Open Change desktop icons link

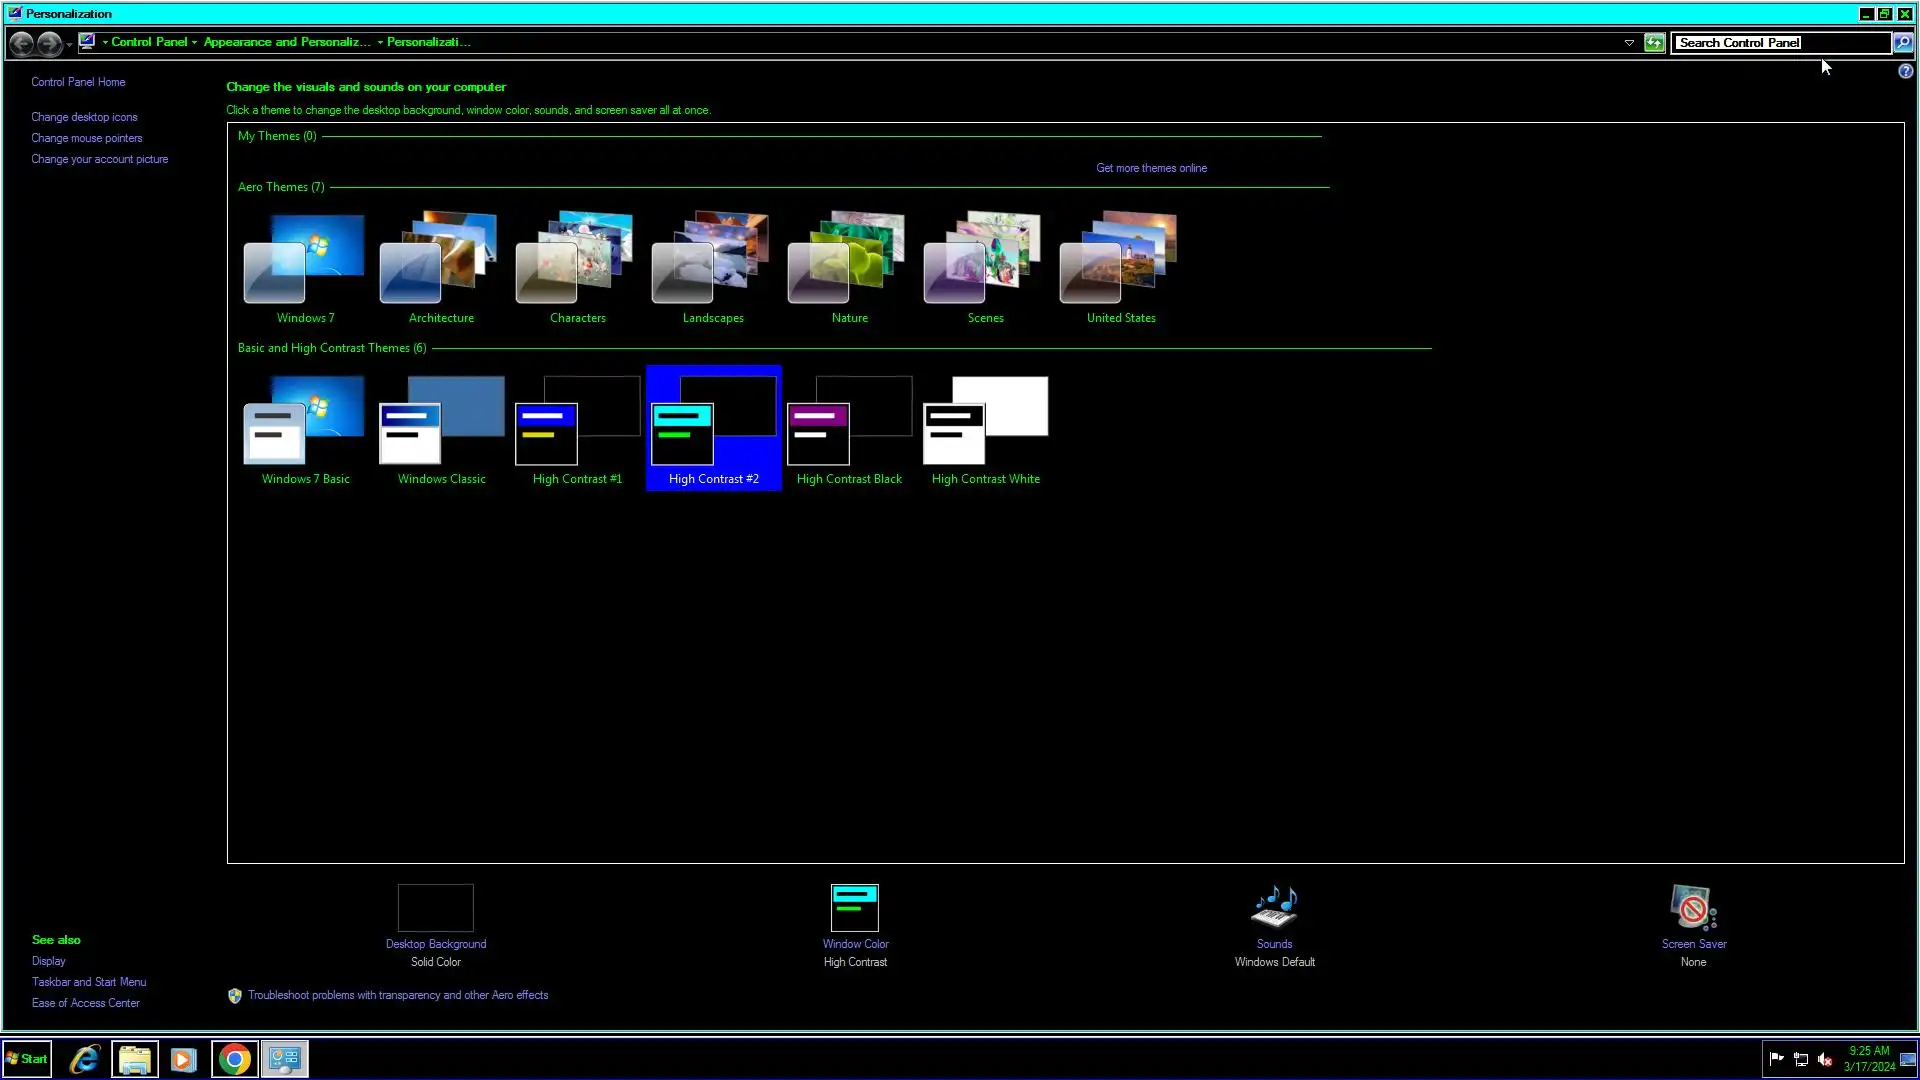click(x=84, y=117)
